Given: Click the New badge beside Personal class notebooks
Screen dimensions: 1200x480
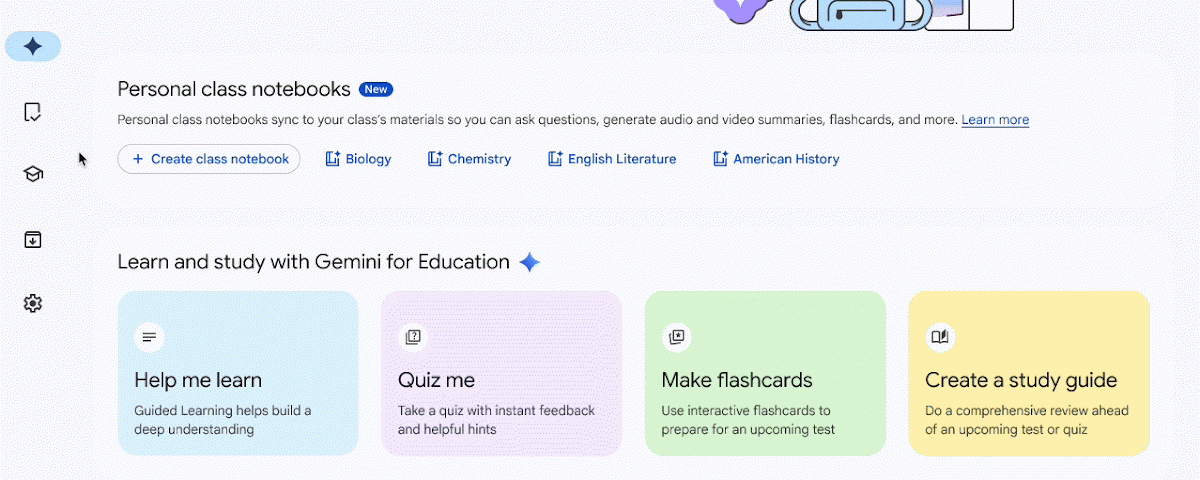Looking at the screenshot, I should 376,89.
